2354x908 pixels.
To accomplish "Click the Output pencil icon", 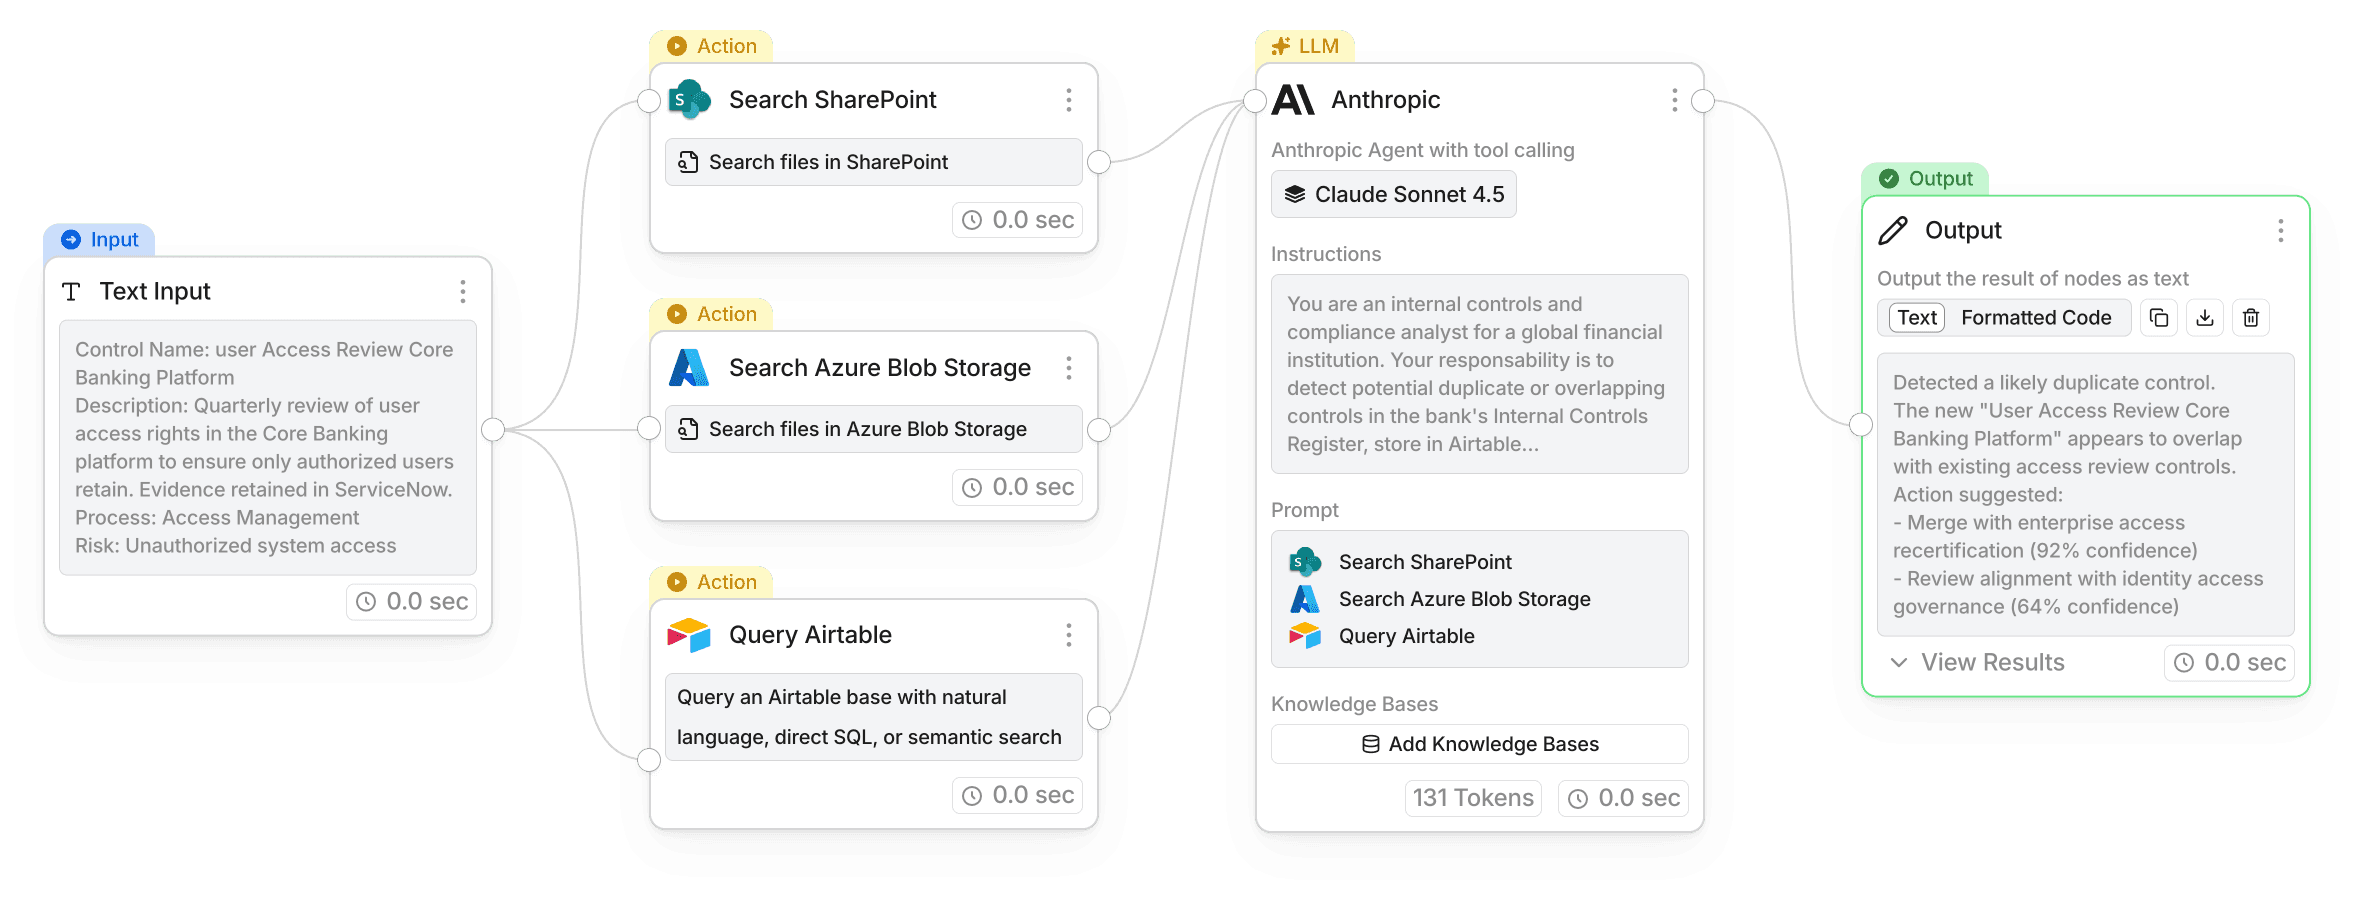I will pyautogui.click(x=1893, y=231).
